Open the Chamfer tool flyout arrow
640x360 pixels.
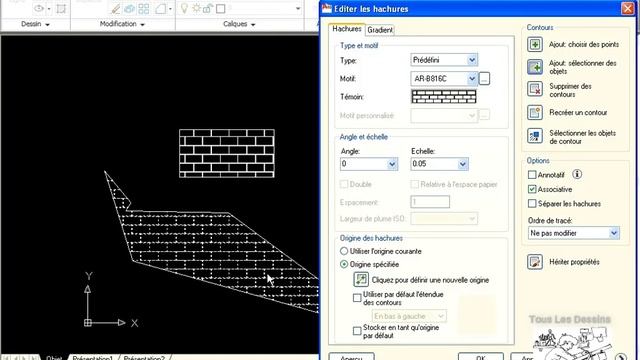pyautogui.click(x=170, y=9)
